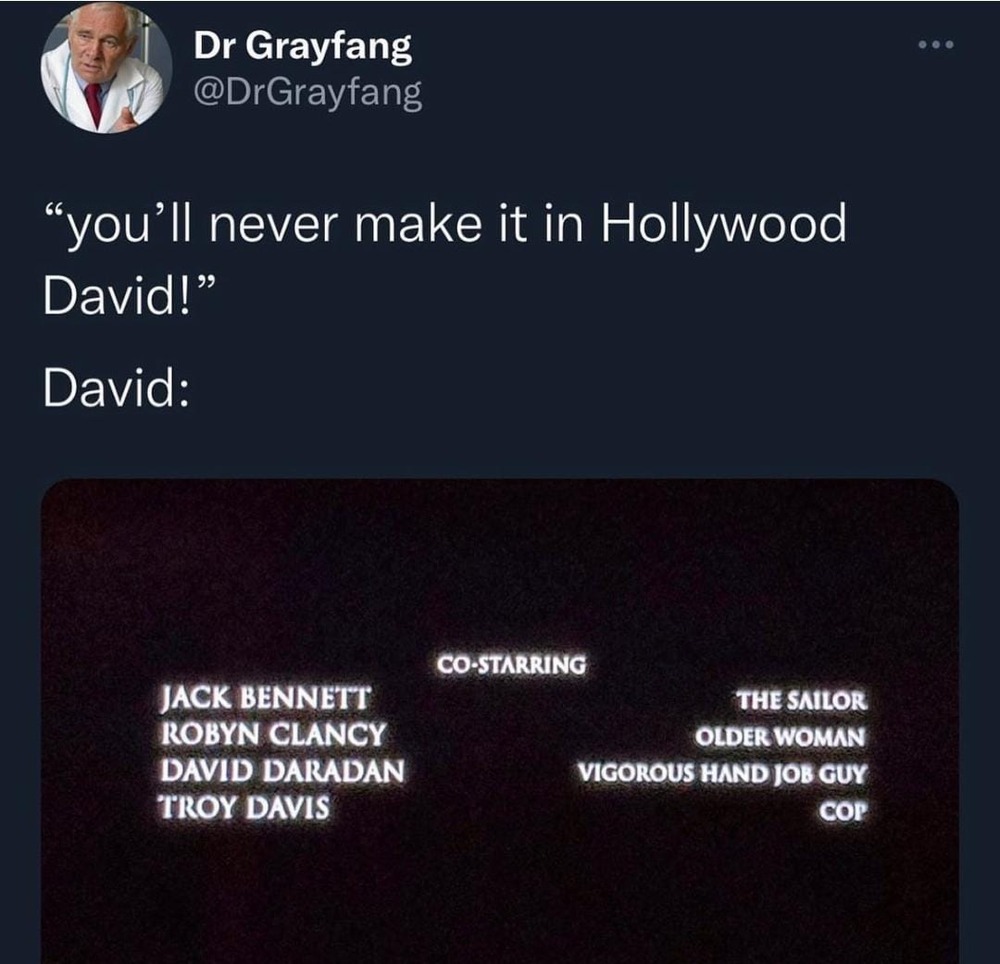Viewport: 1000px width, 964px height.
Task: Open the three-dot more options menu
Action: click(x=936, y=45)
